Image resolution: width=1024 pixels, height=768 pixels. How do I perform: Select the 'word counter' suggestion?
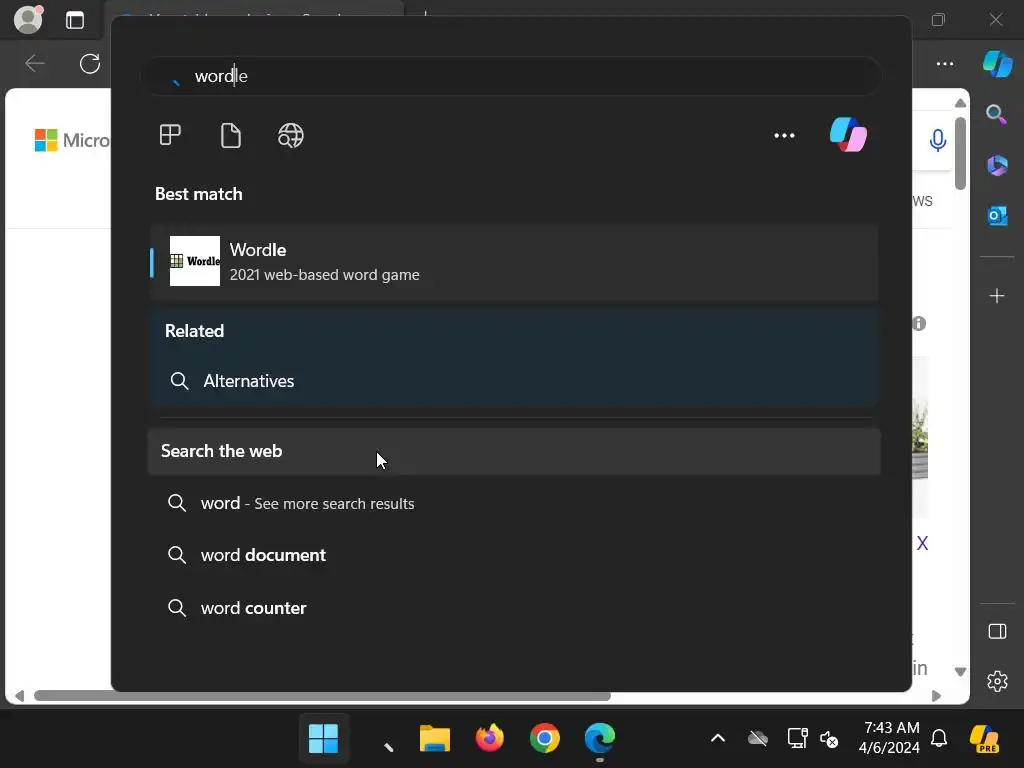(514, 608)
